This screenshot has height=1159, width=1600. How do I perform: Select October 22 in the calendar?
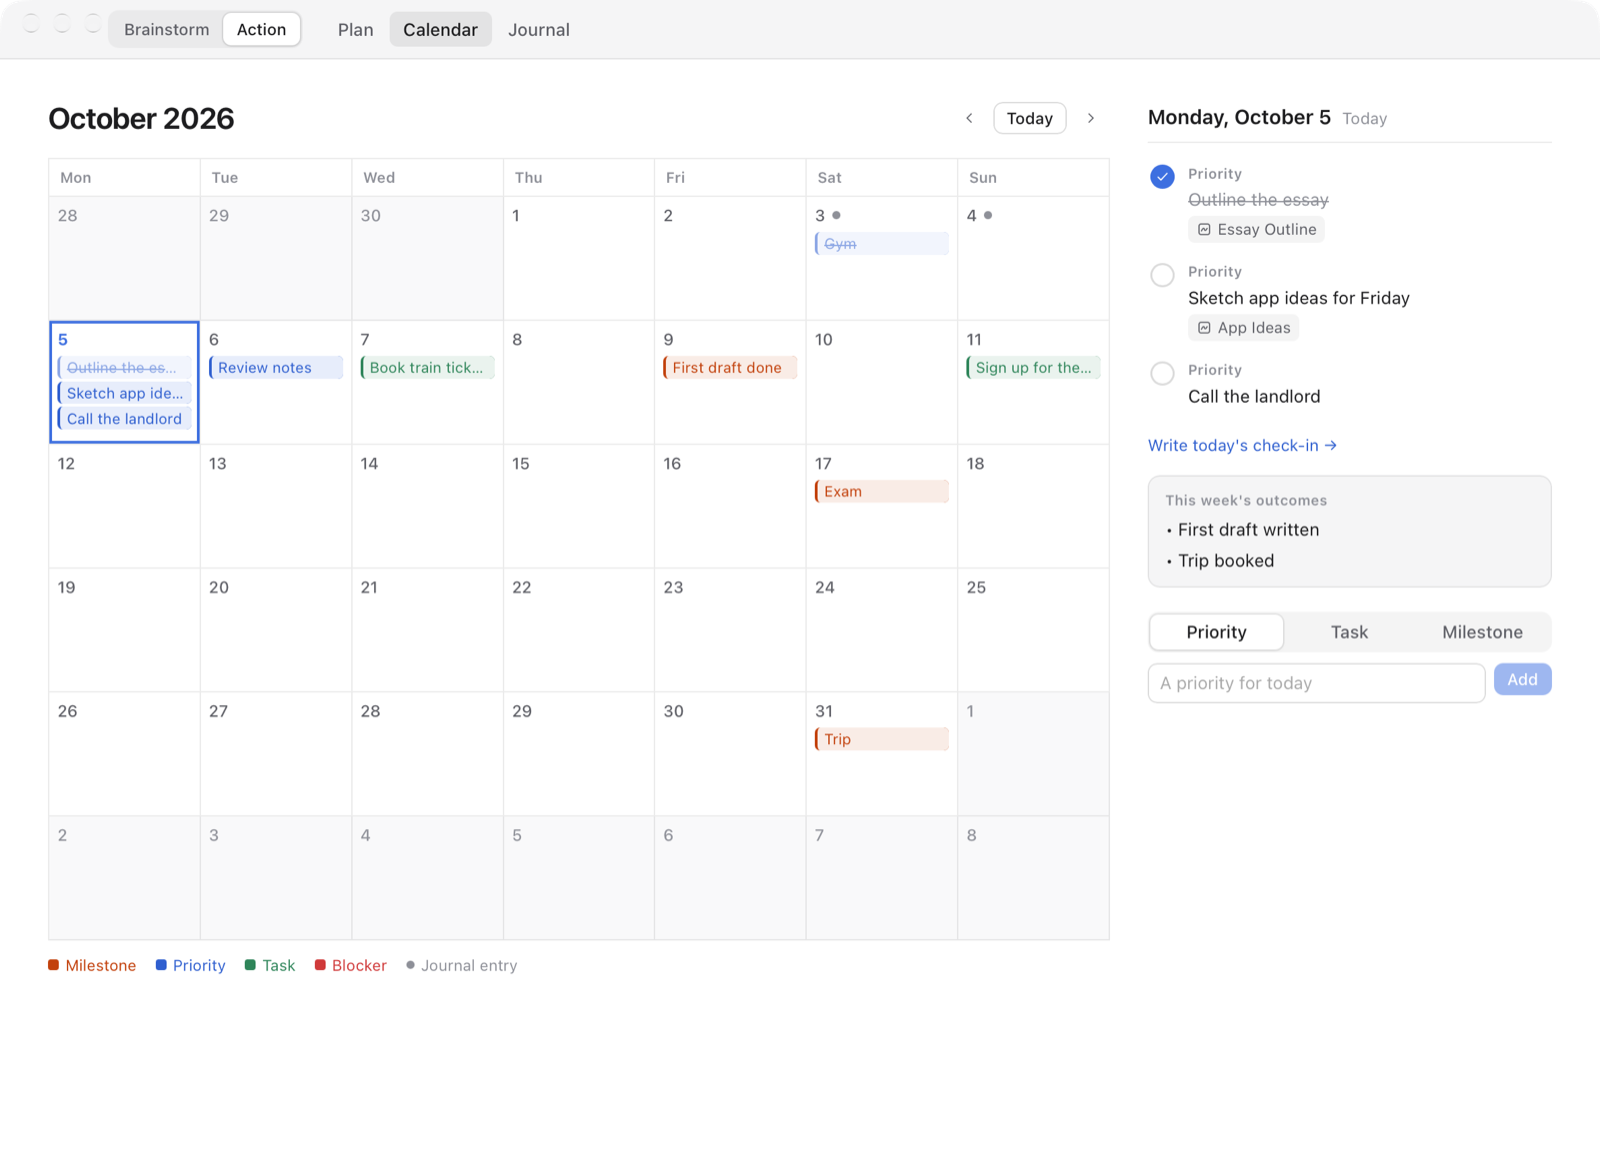pos(579,630)
